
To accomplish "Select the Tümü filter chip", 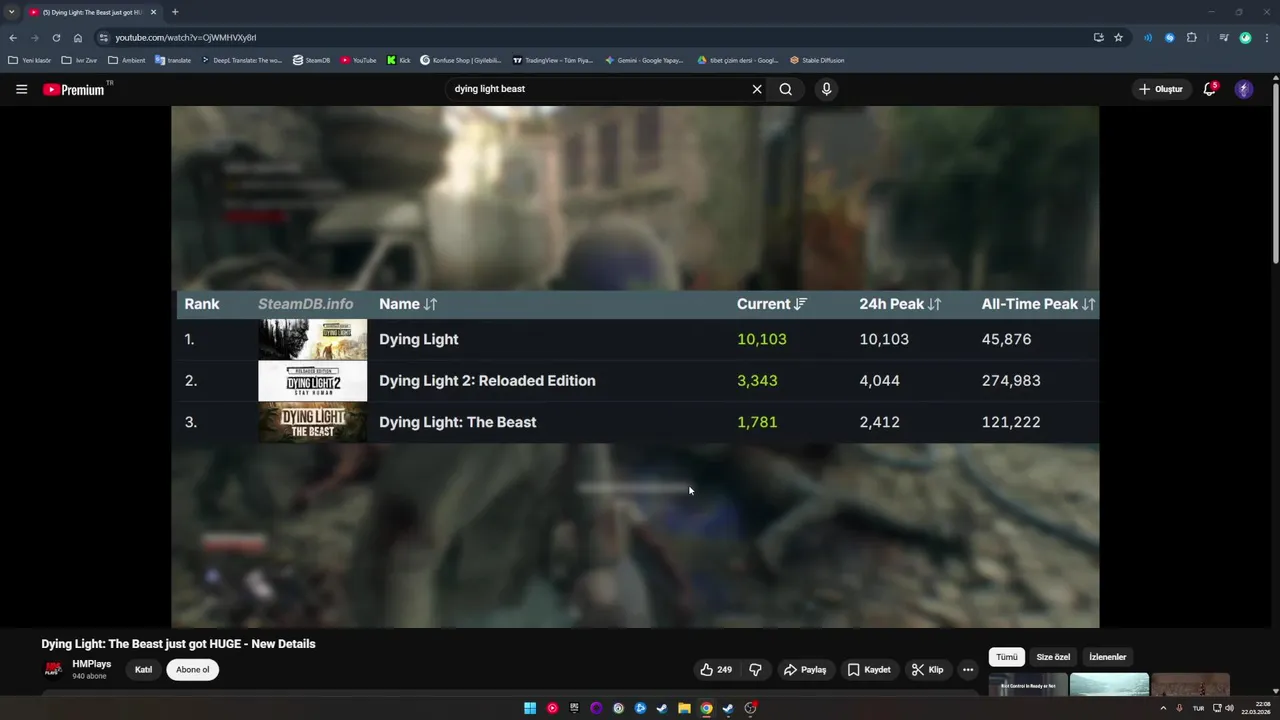I will pyautogui.click(x=1007, y=657).
